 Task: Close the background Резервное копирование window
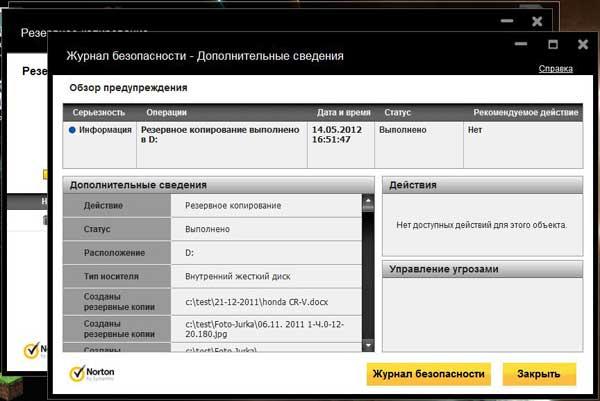(x=537, y=21)
